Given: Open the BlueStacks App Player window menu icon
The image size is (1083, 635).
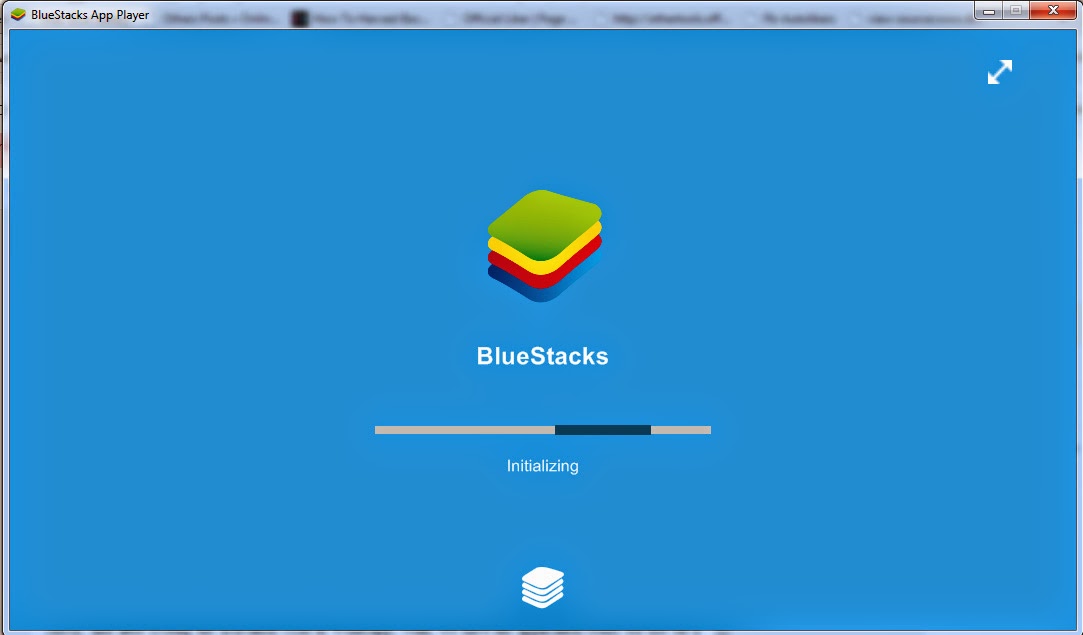Looking at the screenshot, I should (17, 15).
